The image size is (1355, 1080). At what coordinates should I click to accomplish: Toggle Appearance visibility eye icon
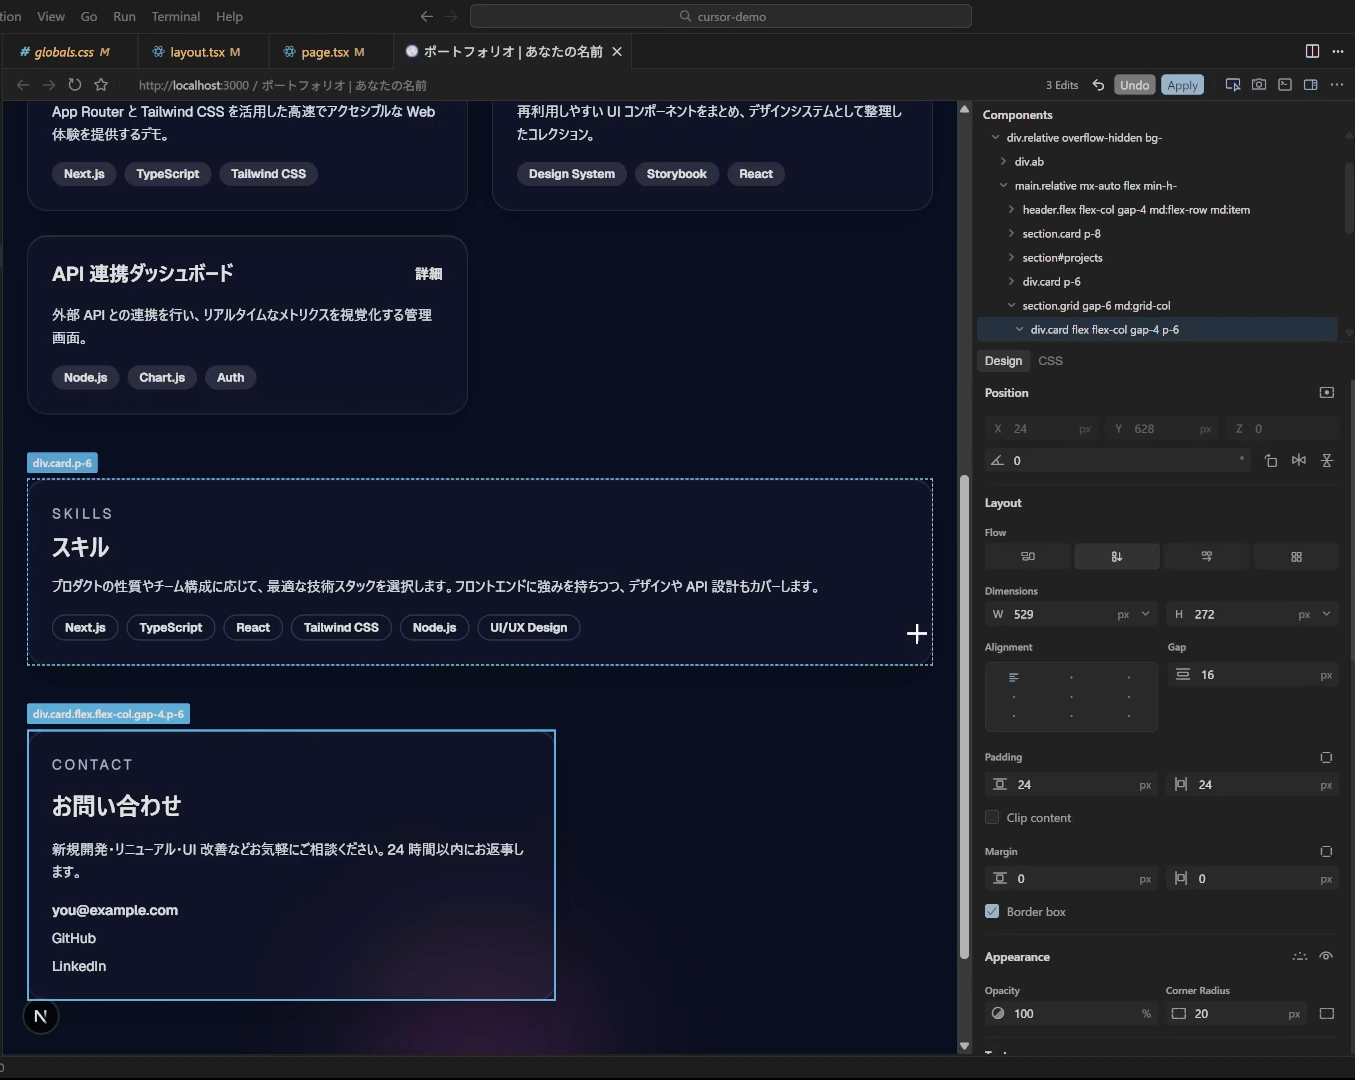click(x=1326, y=957)
